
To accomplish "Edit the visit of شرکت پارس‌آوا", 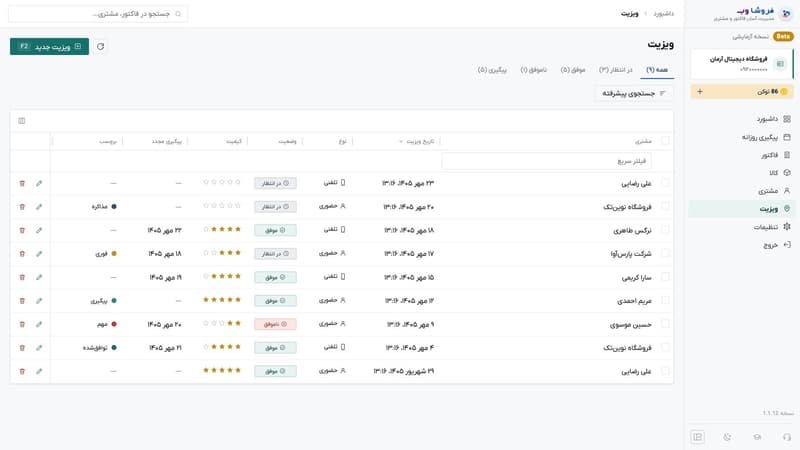I will (39, 254).
